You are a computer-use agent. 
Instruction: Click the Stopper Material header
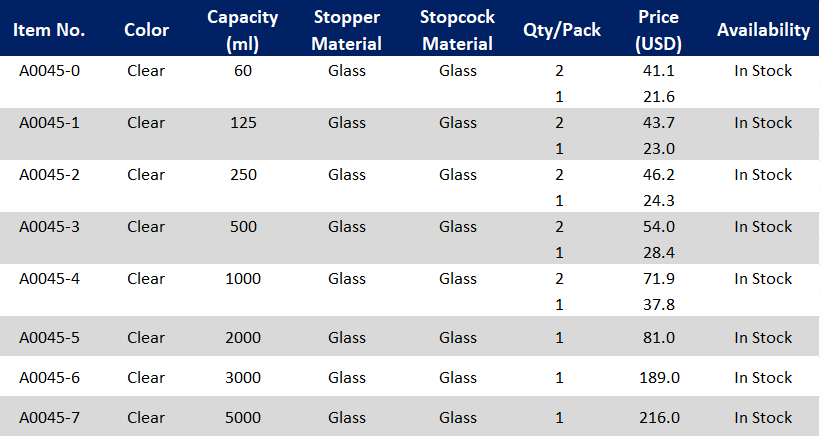(346, 30)
